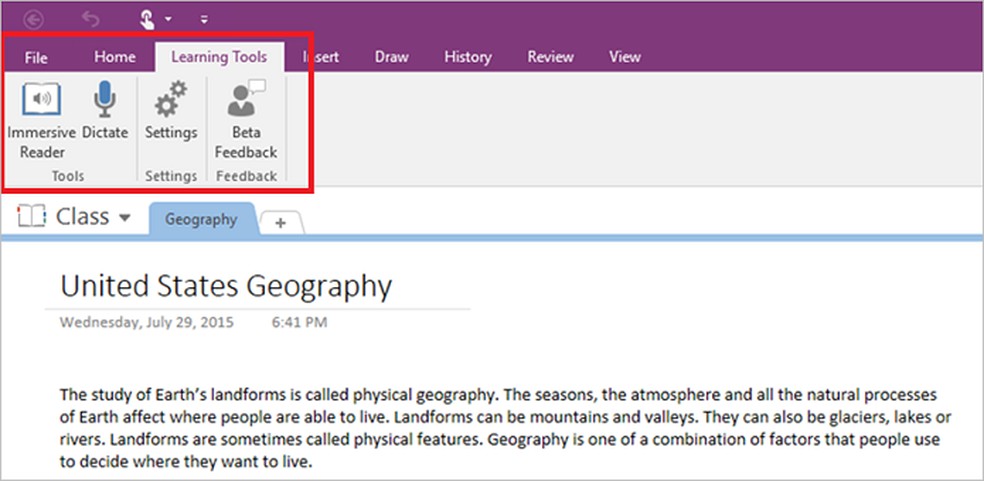
Task: Click the Beta Feedback icon
Action: [x=245, y=101]
